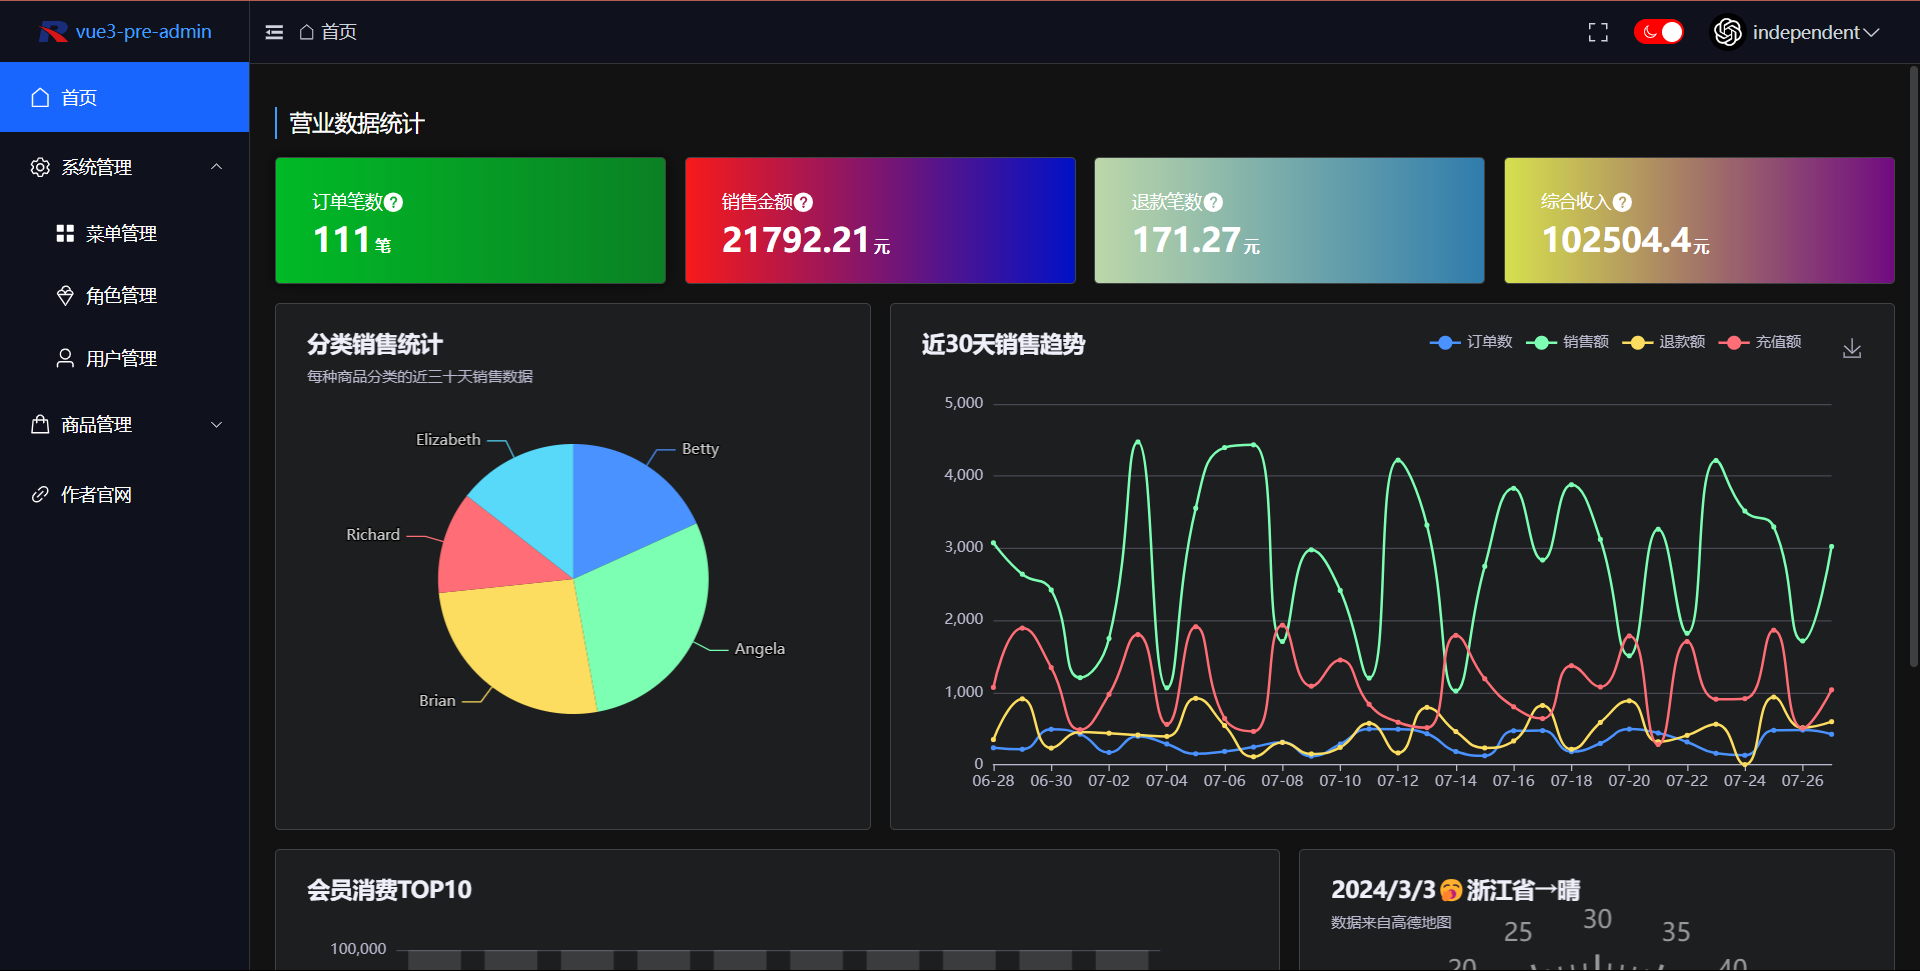Click the 5,000 y-axis label
Screen dimensions: 1920x971
point(964,403)
